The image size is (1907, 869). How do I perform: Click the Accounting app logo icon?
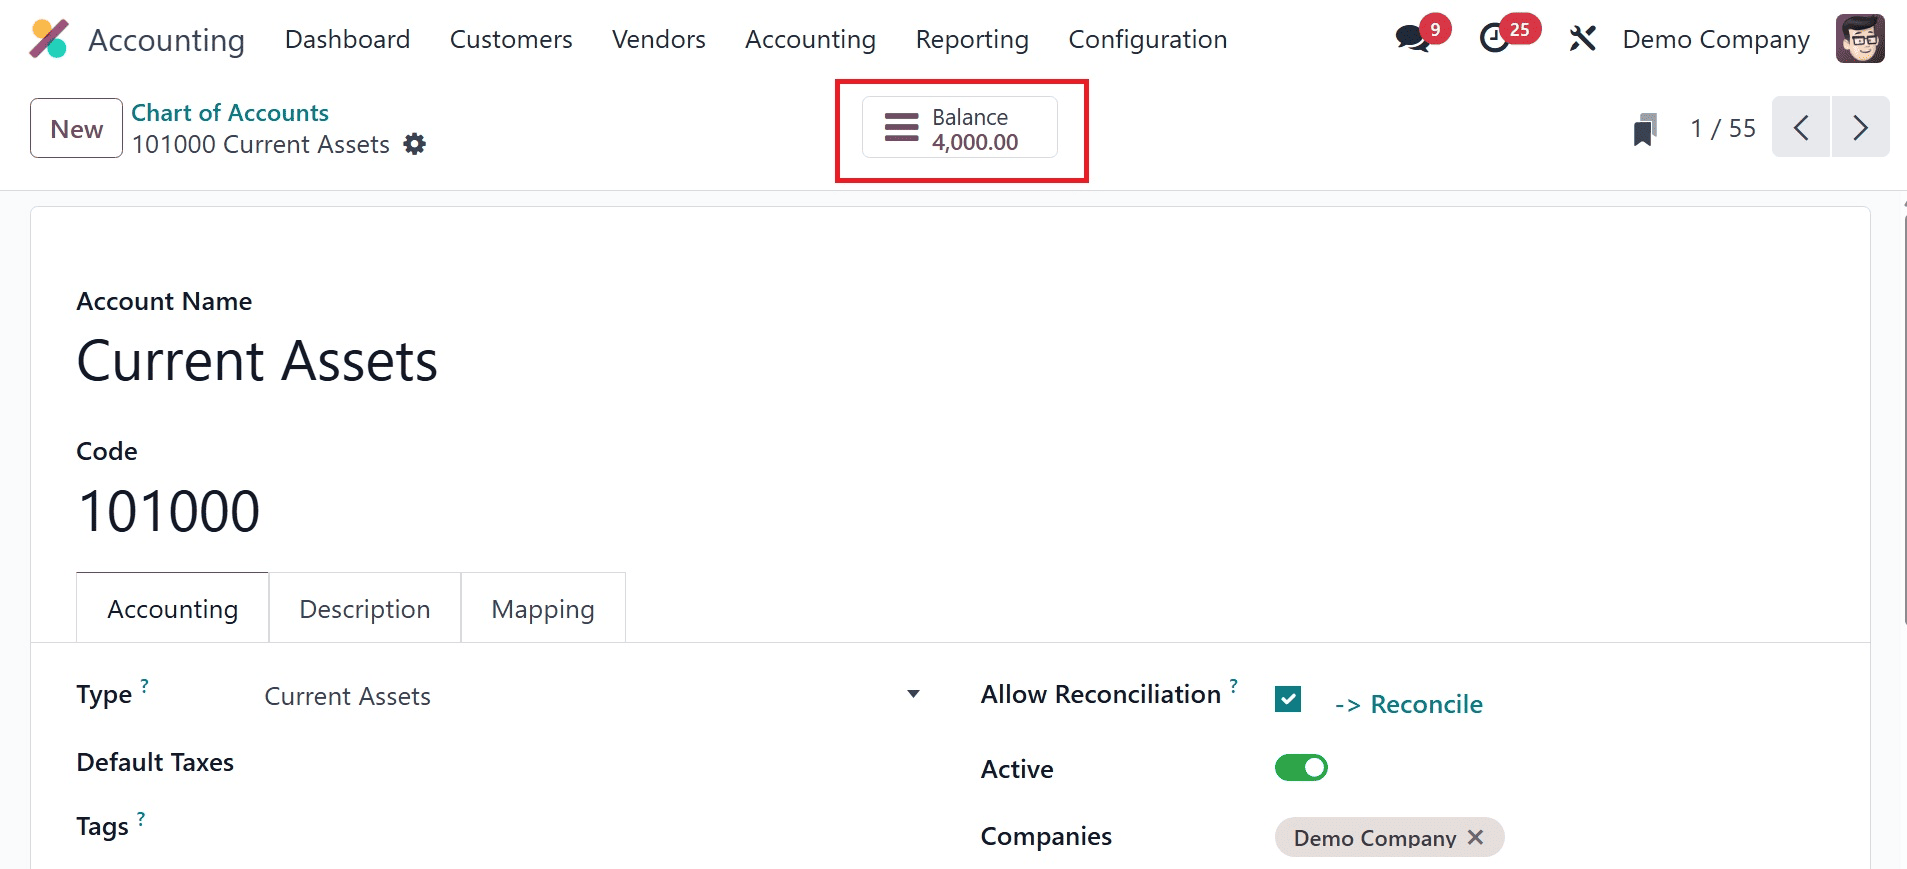point(48,39)
